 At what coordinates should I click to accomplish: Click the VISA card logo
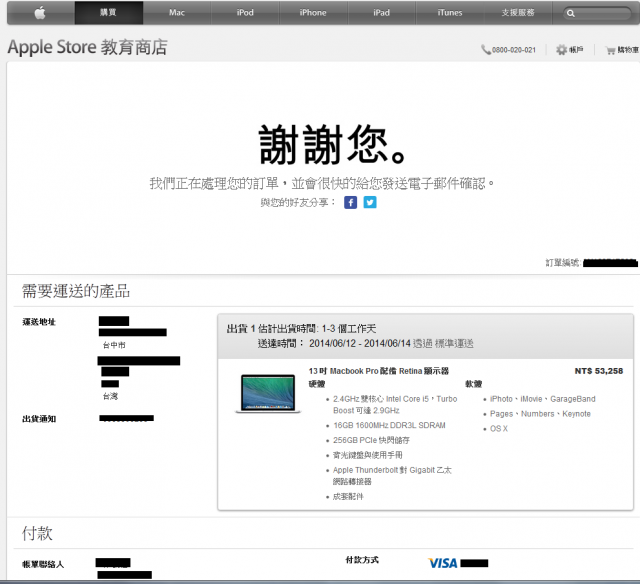pos(443,563)
